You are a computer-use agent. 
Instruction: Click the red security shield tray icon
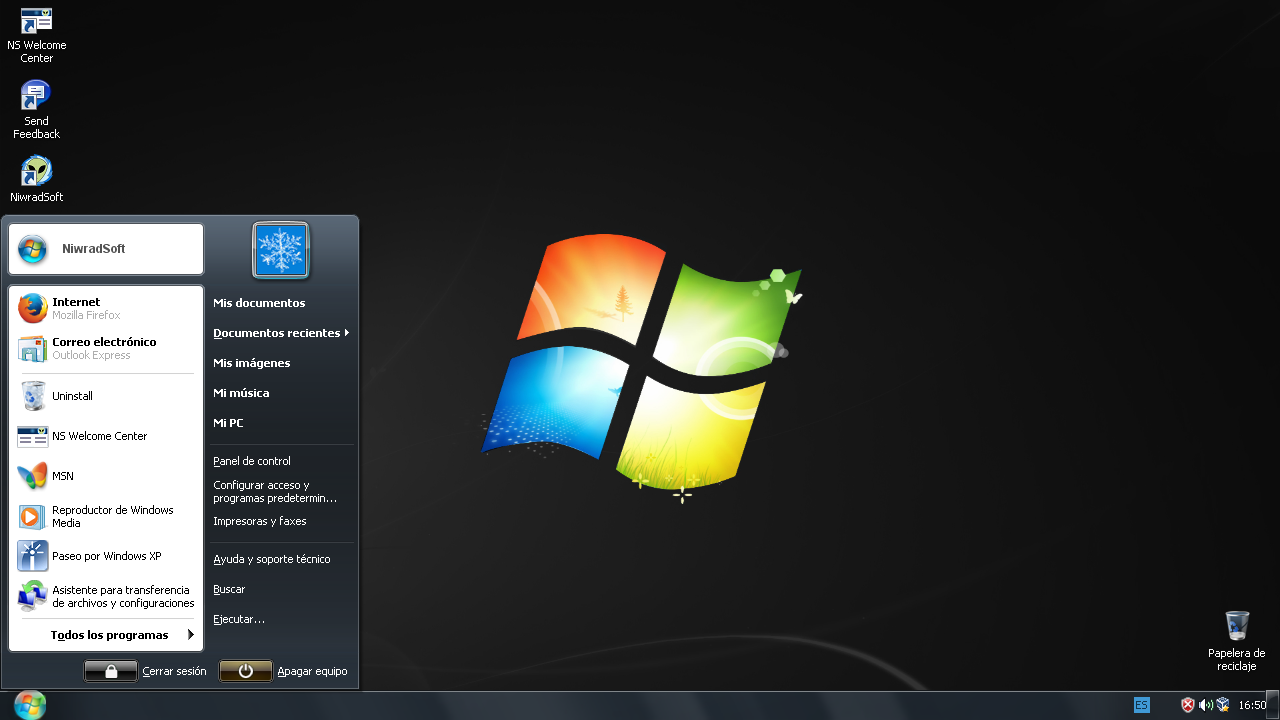1188,705
